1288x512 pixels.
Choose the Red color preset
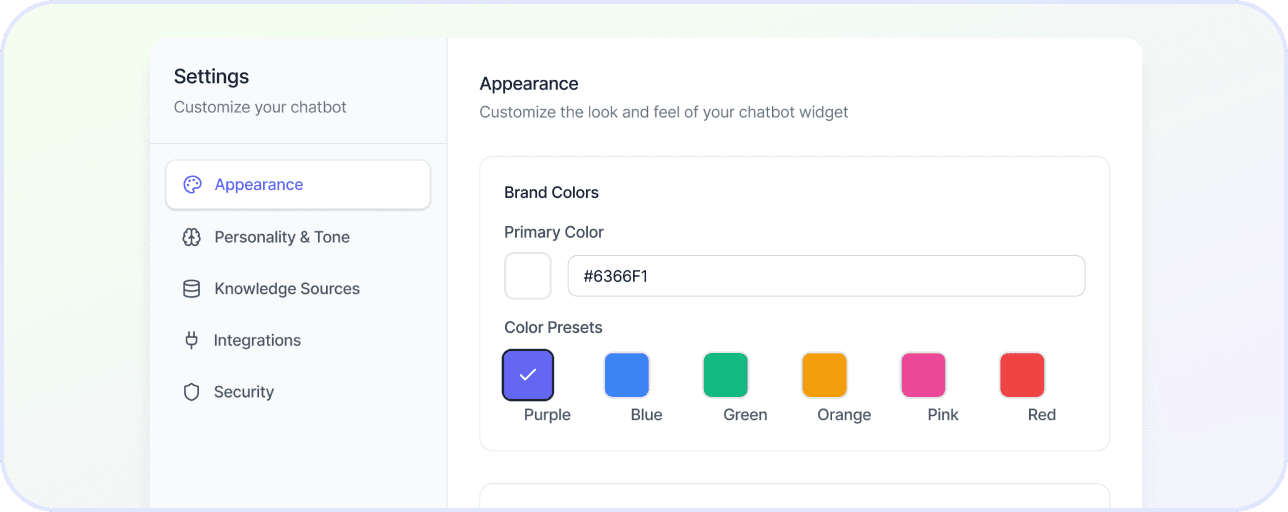point(1023,375)
